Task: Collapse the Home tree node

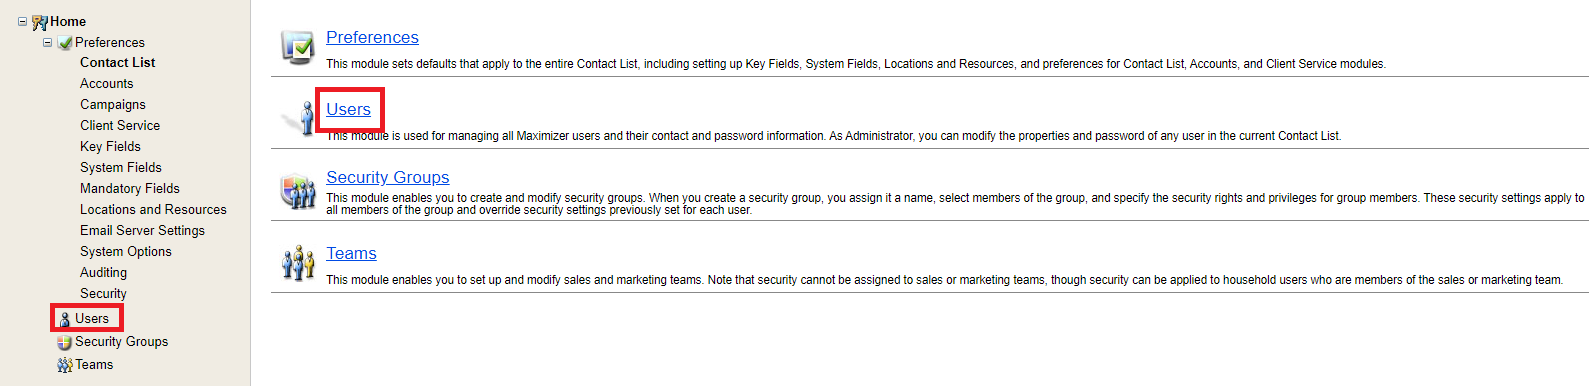Action: point(22,21)
